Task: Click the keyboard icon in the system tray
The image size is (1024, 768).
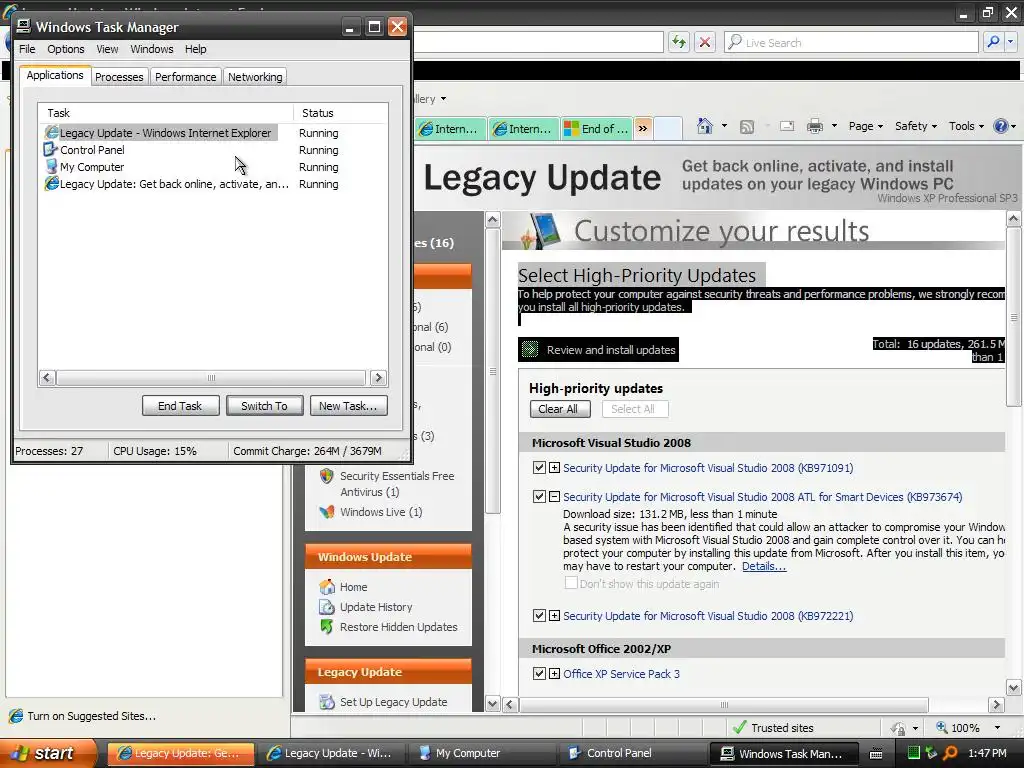Action: coord(876,754)
